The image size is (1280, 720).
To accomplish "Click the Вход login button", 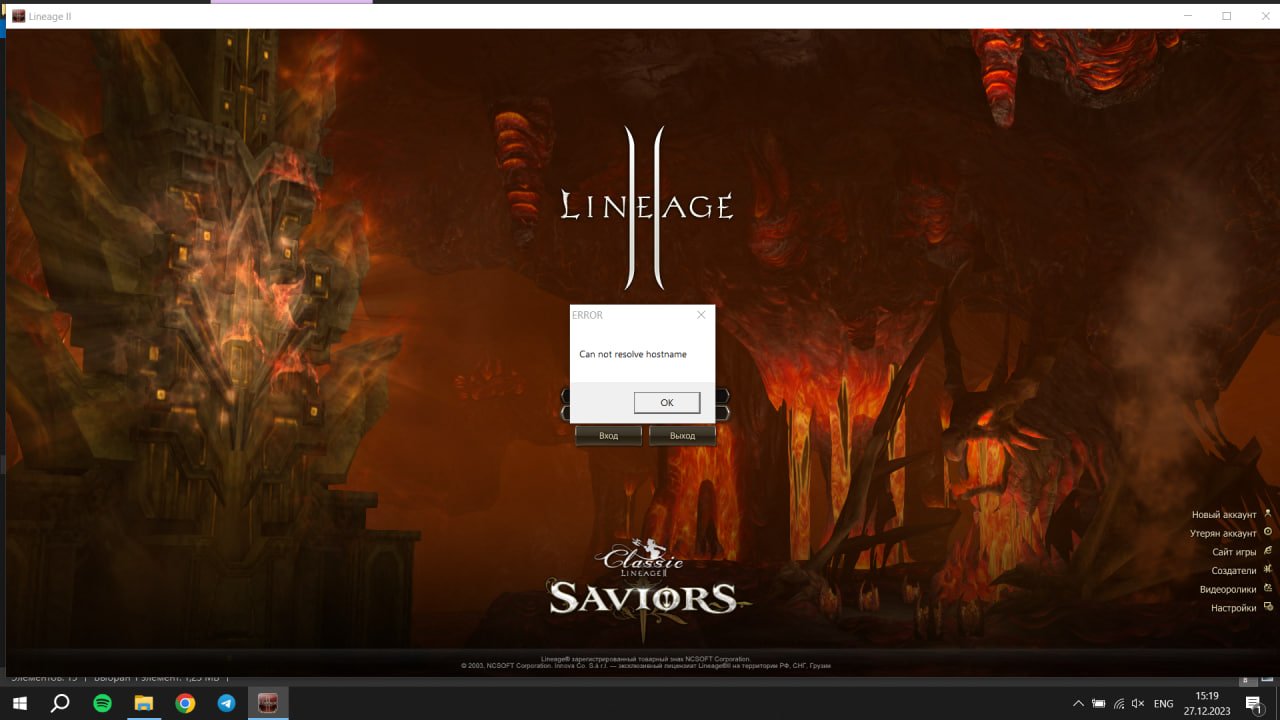I will 608,436.
